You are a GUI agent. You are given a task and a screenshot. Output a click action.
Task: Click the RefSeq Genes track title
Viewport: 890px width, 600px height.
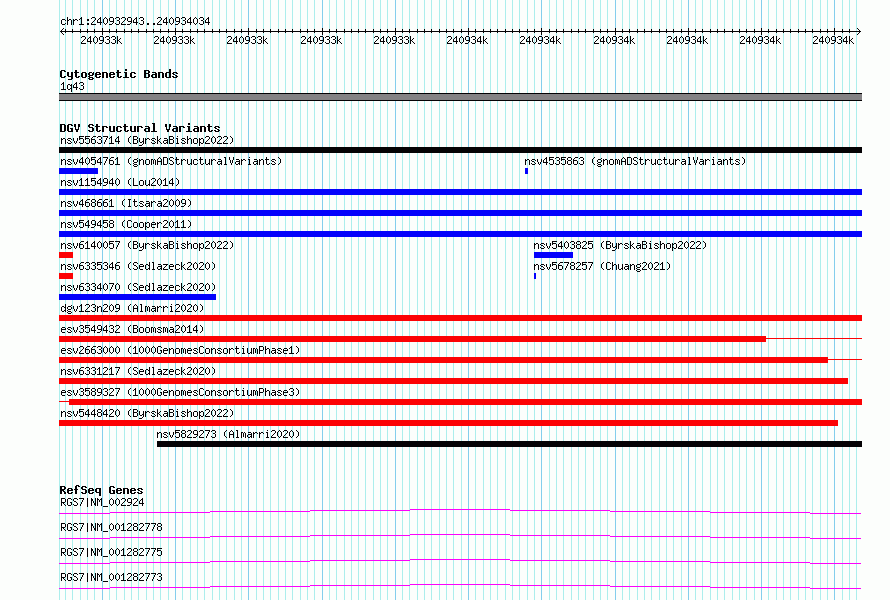[101, 490]
